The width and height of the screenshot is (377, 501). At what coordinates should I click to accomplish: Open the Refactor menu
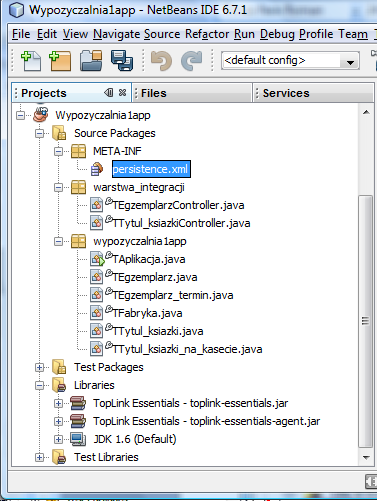[207, 34]
